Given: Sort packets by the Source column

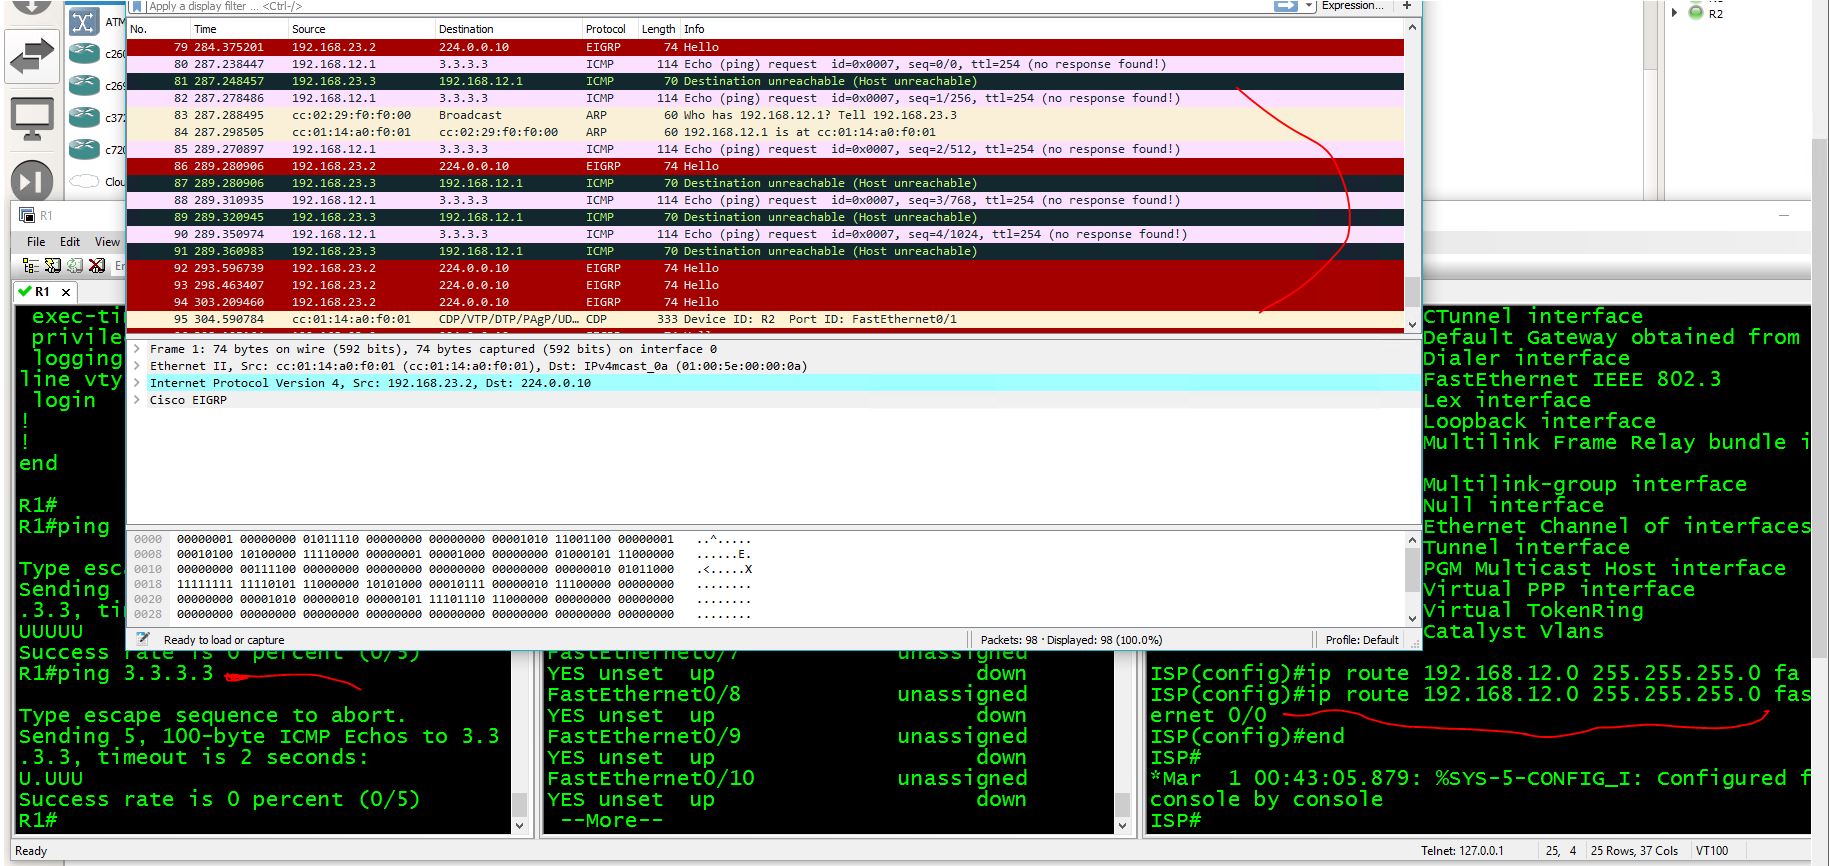Looking at the screenshot, I should (x=361, y=29).
